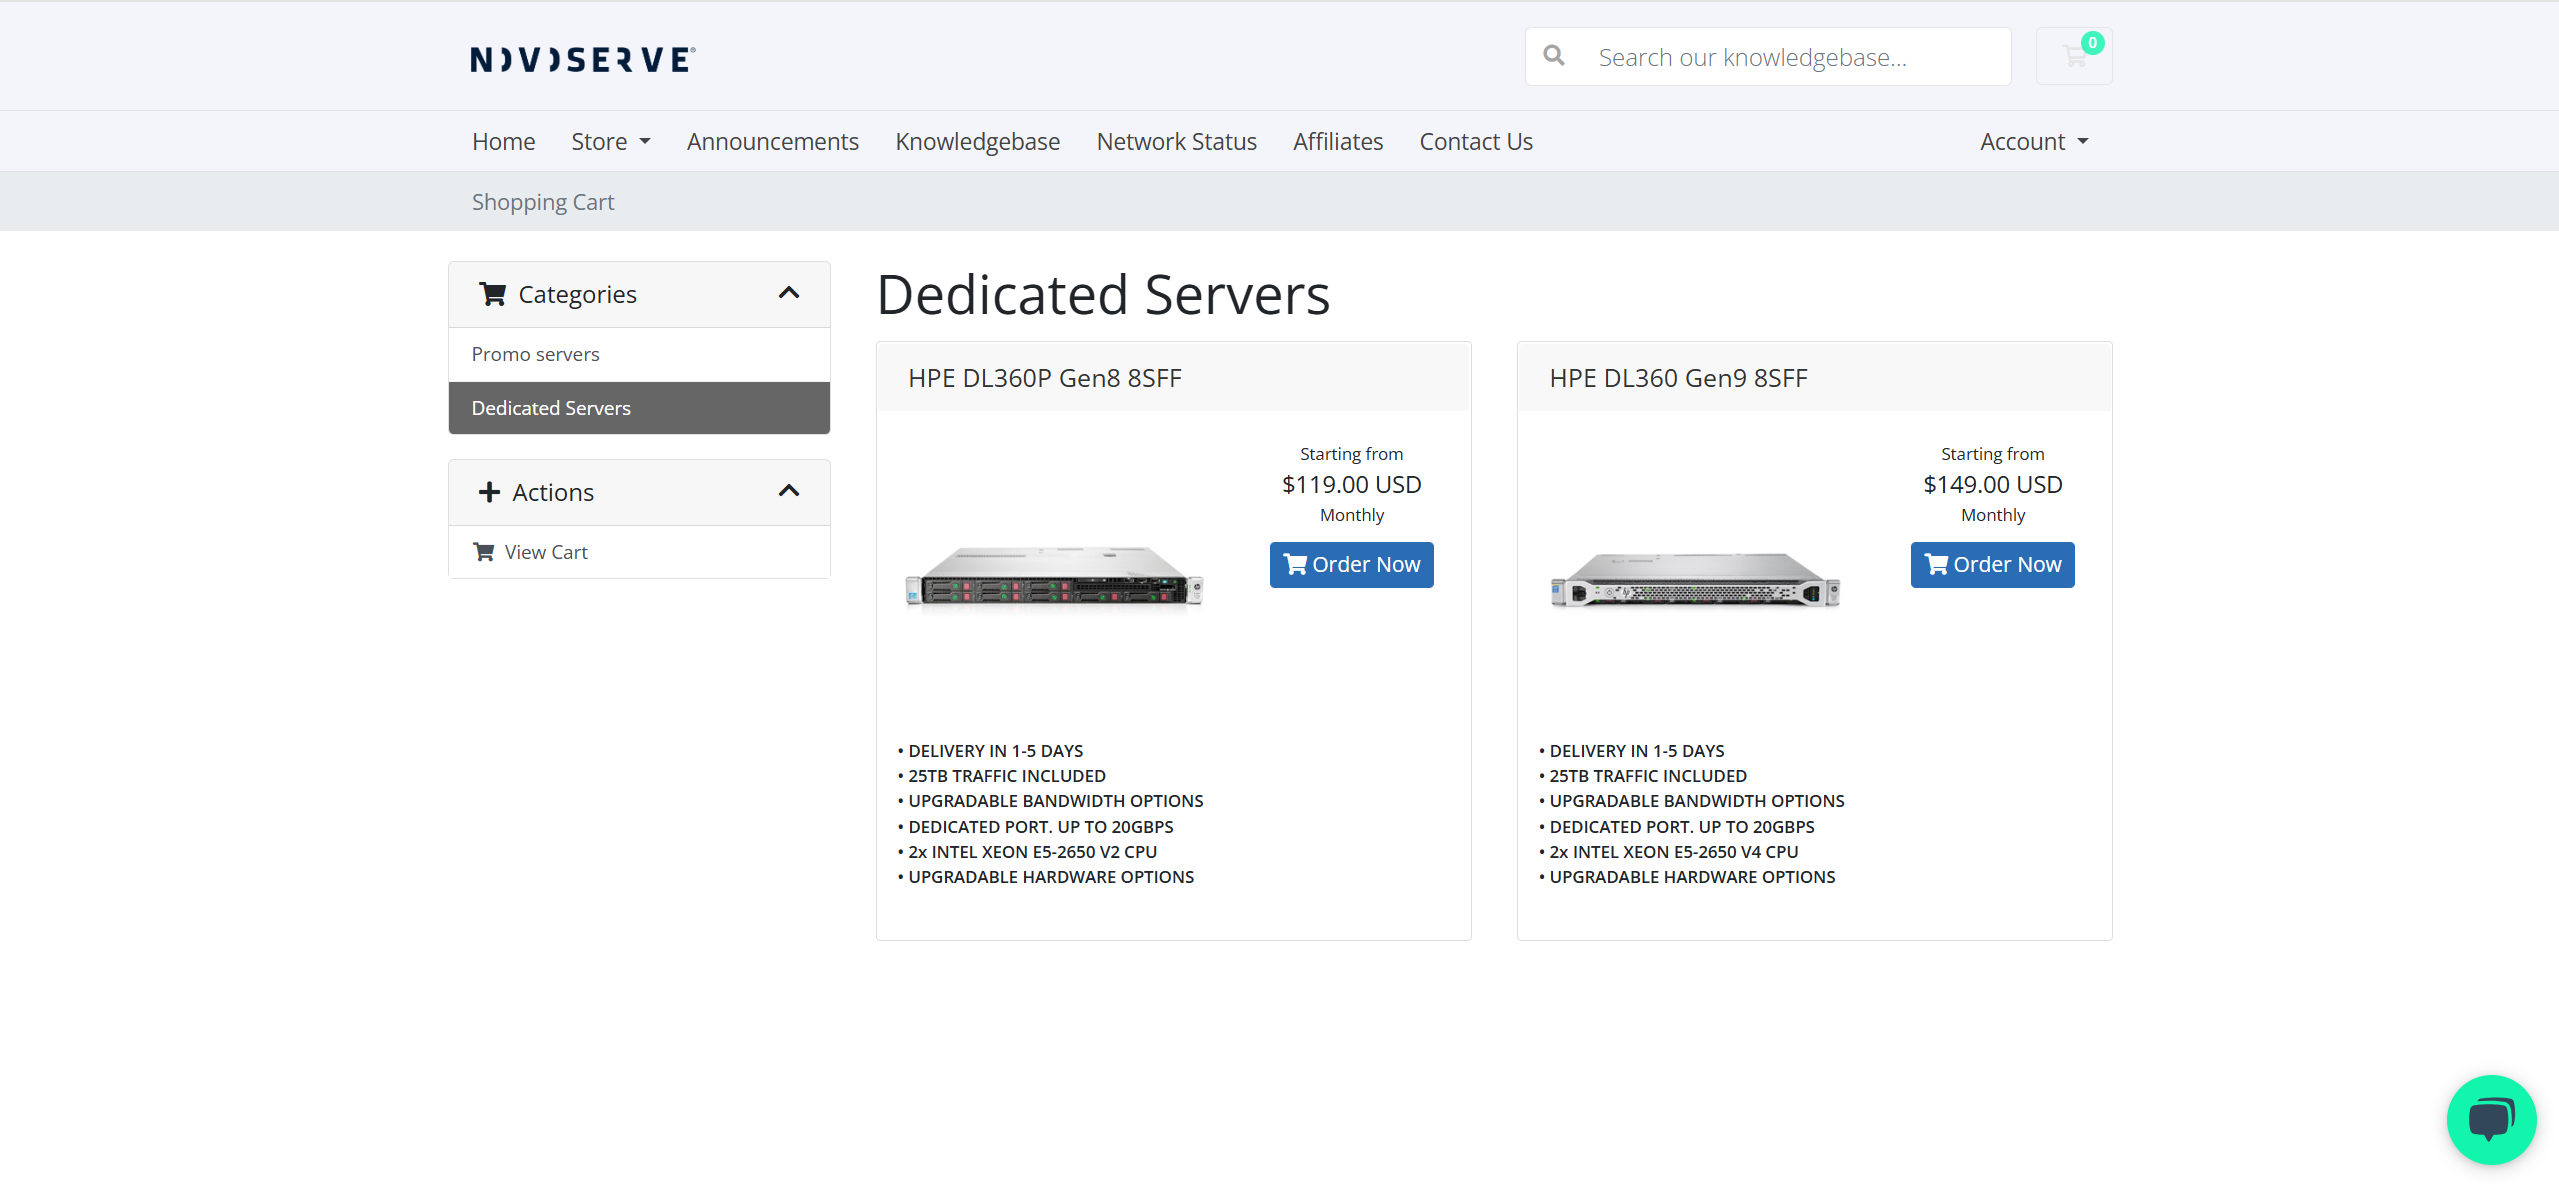The height and width of the screenshot is (1188, 2559).
Task: Order the HPE DL360 Gen9 server
Action: (1992, 565)
